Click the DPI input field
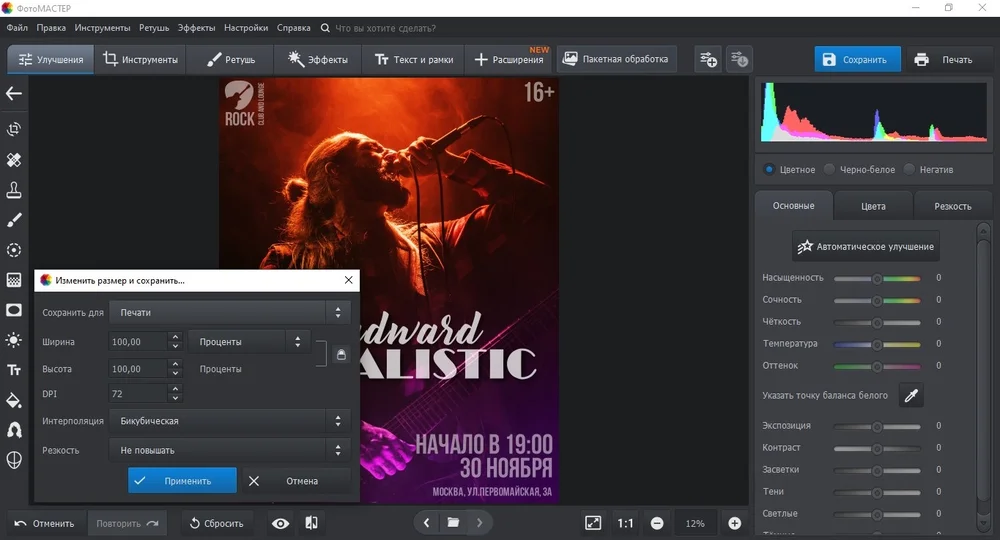 click(x=137, y=394)
